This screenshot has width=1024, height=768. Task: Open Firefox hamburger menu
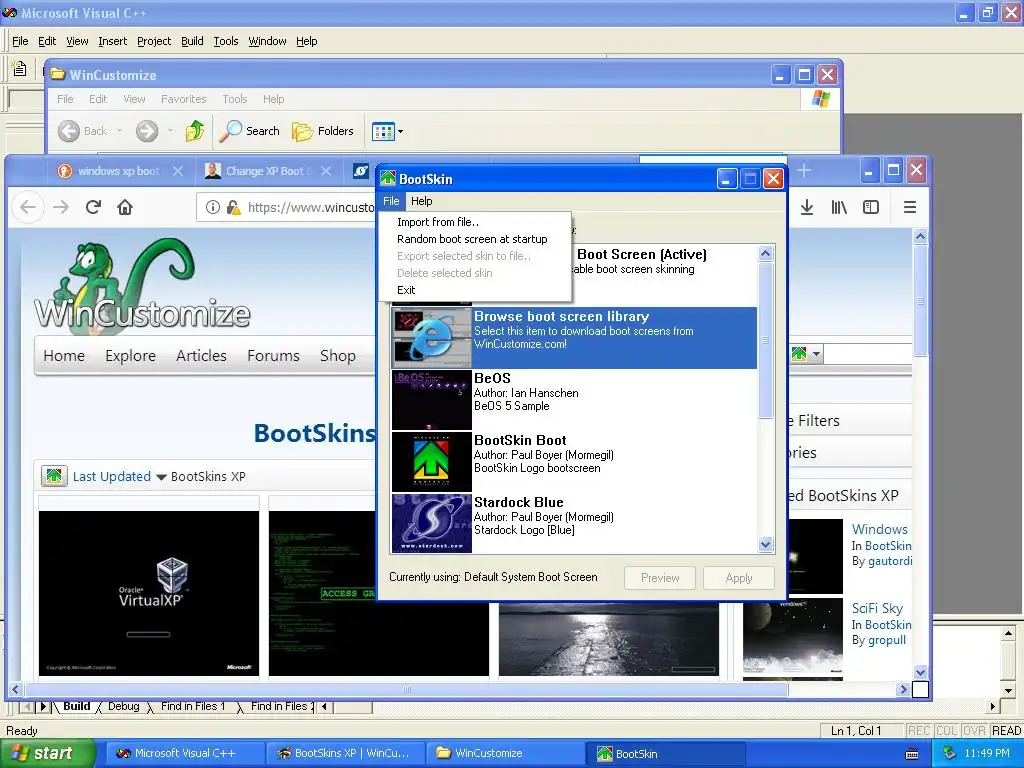[909, 207]
